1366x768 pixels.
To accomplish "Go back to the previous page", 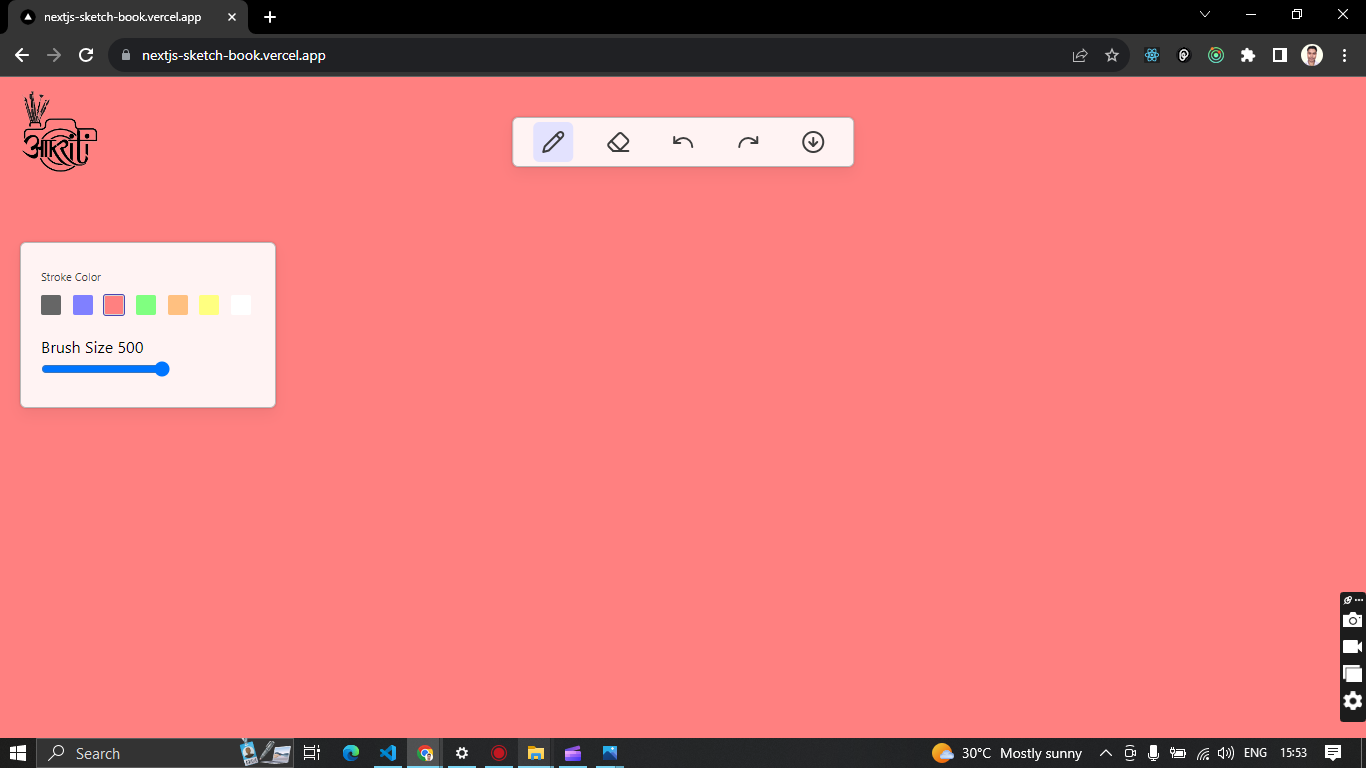I will tap(22, 55).
